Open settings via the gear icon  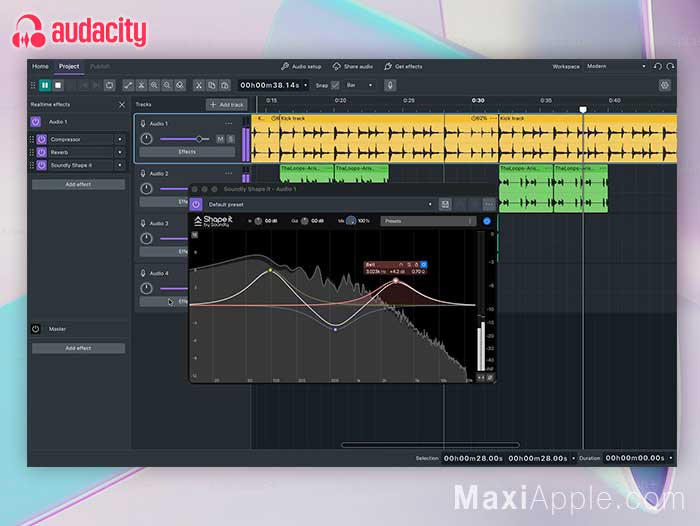(665, 85)
